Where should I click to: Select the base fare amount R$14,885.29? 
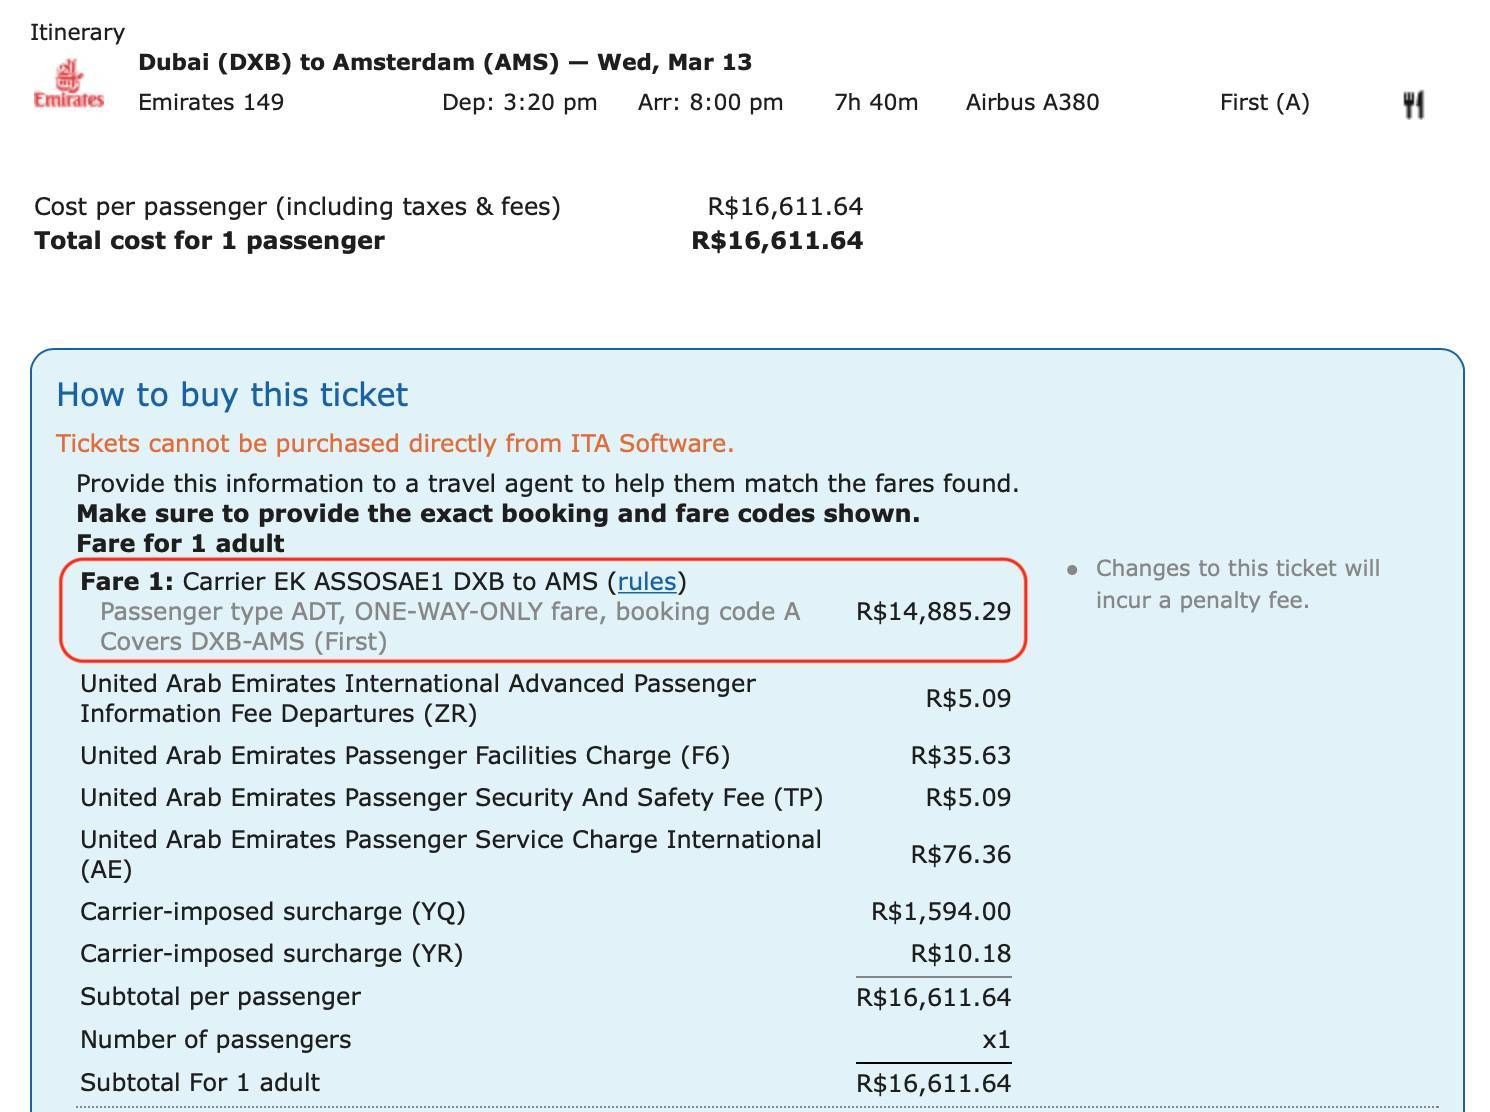click(934, 612)
